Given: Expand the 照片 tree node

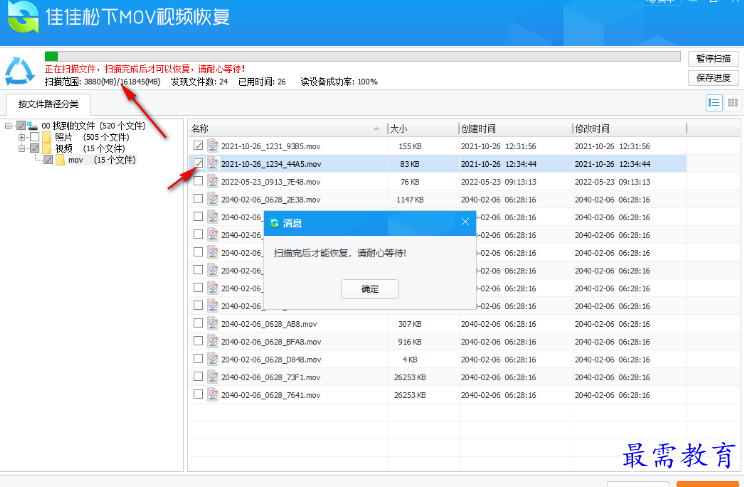Looking at the screenshot, I should pyautogui.click(x=21, y=137).
